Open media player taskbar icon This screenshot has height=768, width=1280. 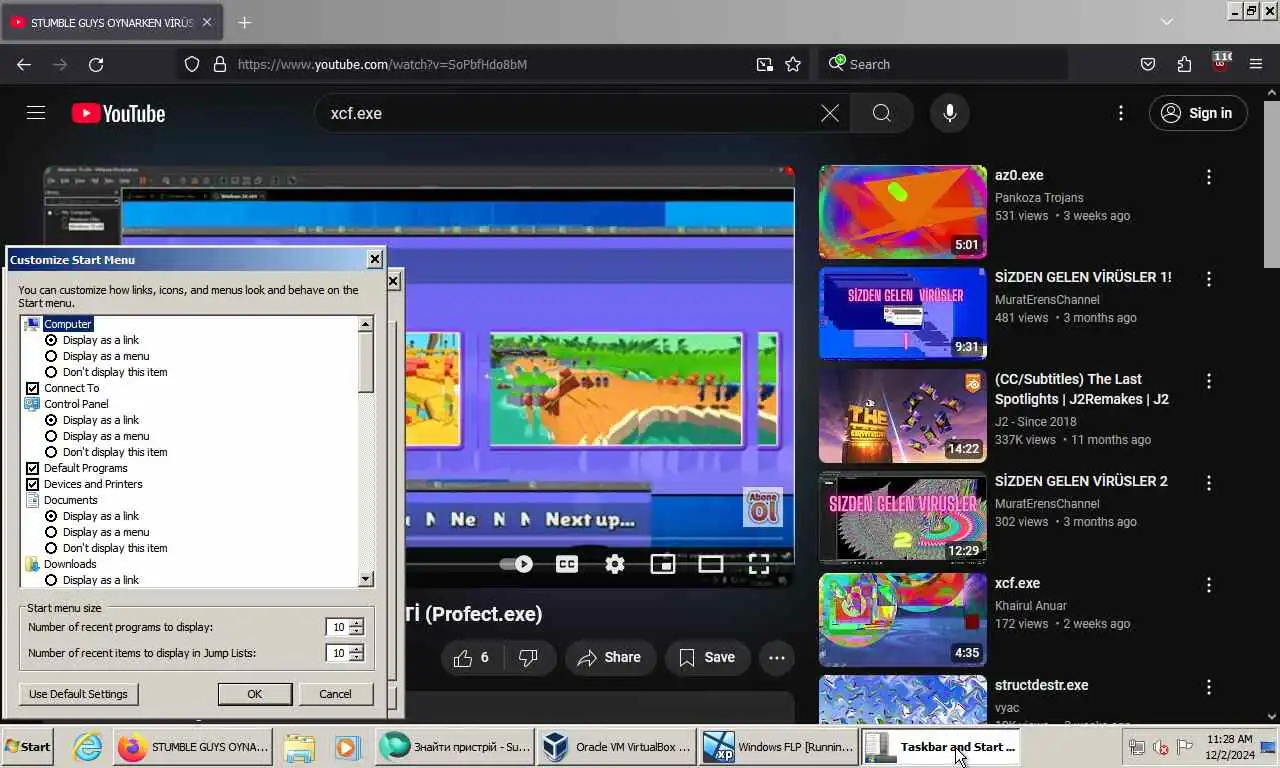tap(346, 747)
